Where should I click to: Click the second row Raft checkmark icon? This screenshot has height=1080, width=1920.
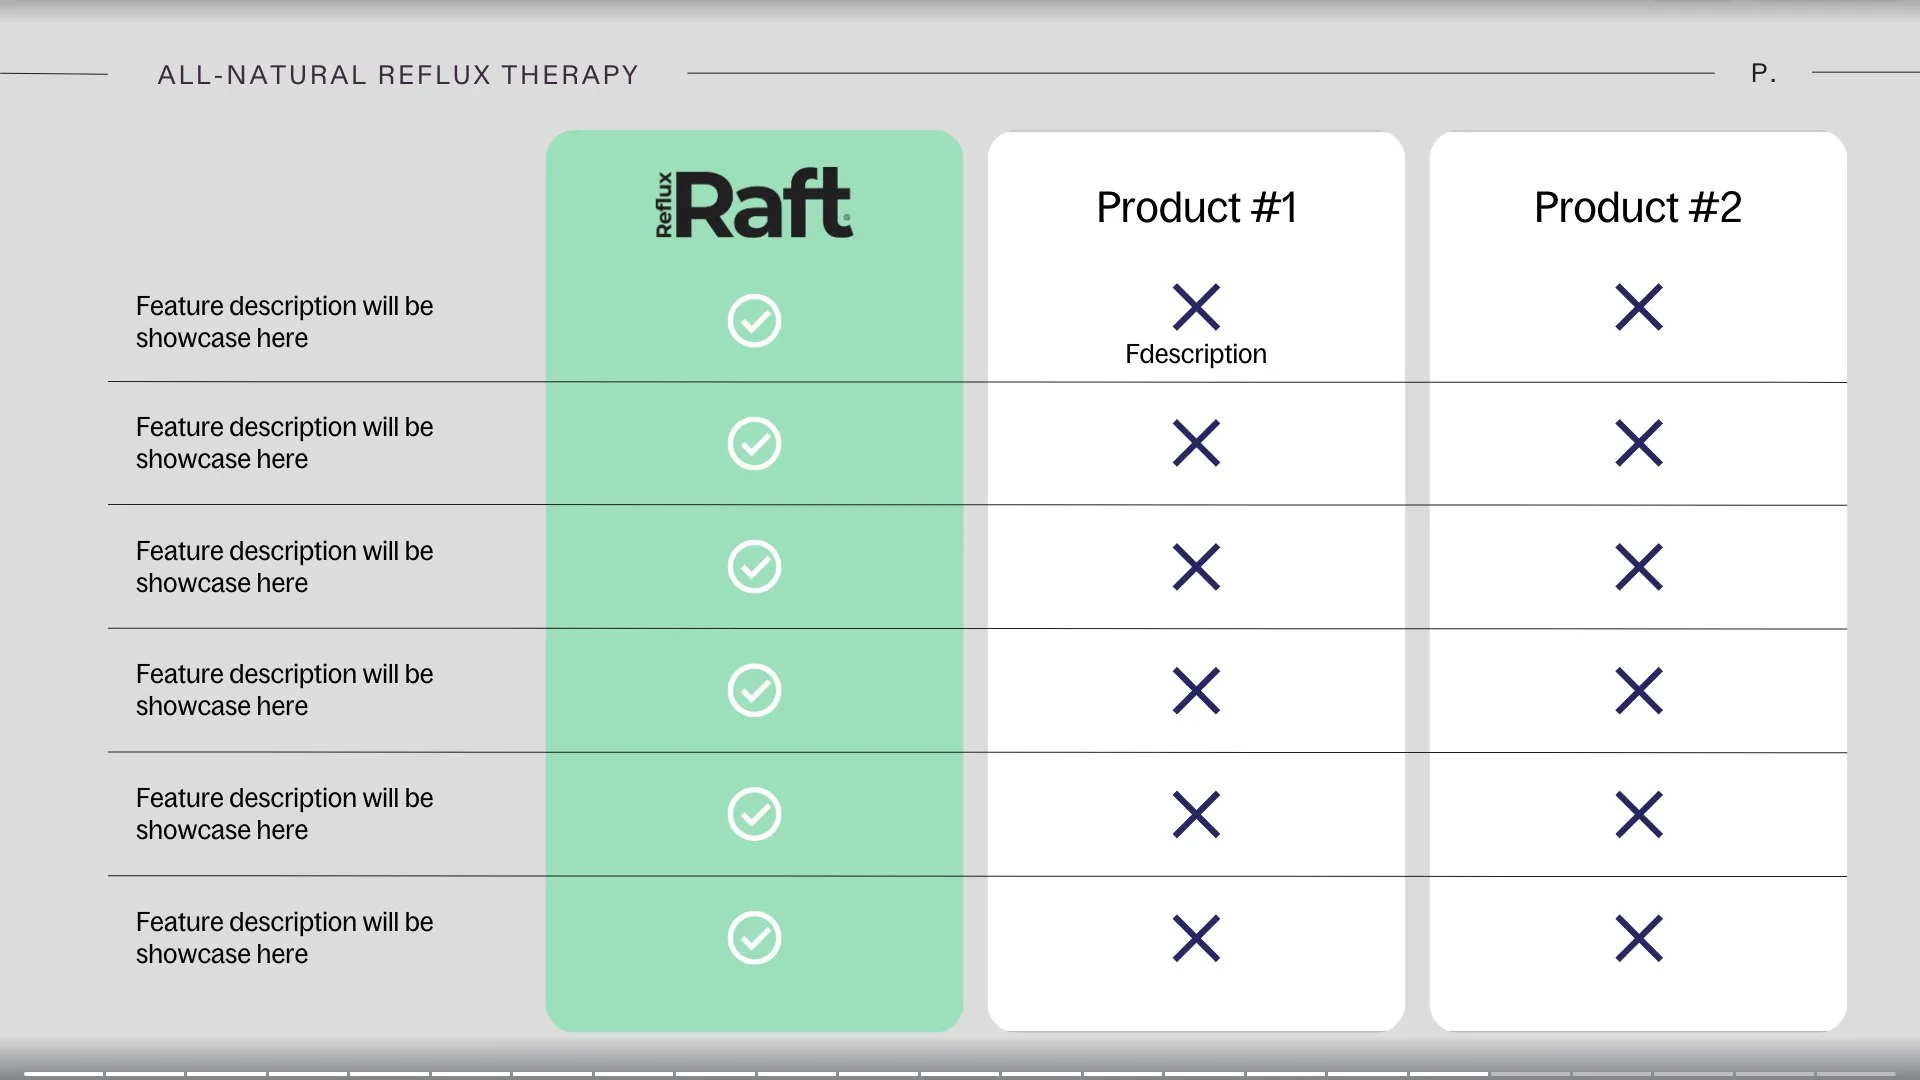[754, 444]
